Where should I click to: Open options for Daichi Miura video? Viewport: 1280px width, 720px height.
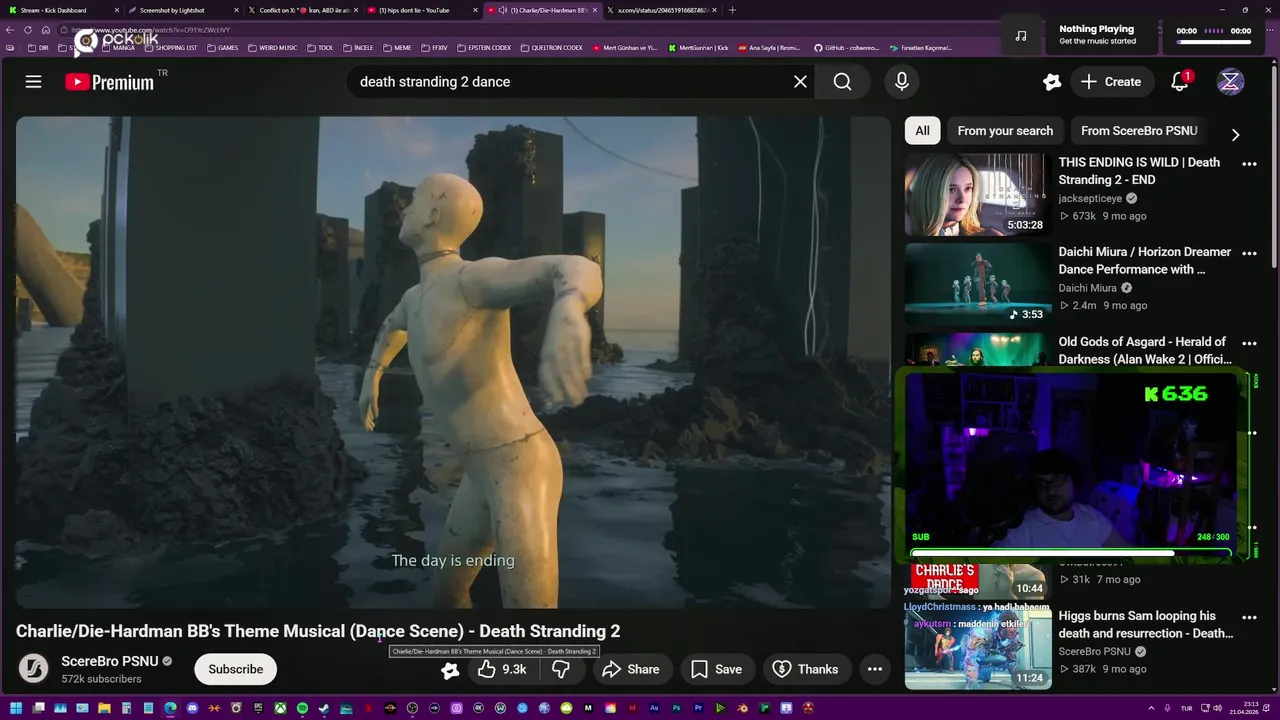click(1249, 254)
